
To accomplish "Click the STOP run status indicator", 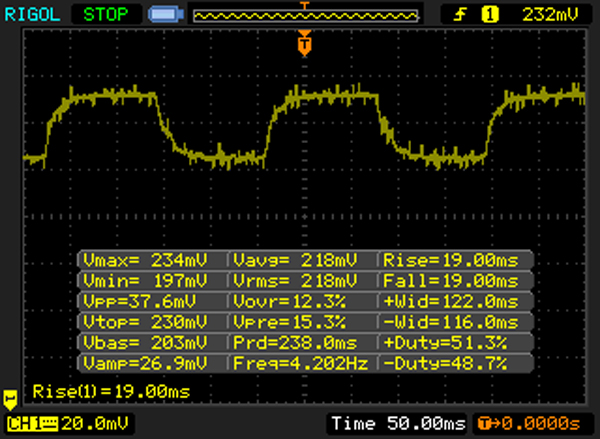I will [x=106, y=15].
